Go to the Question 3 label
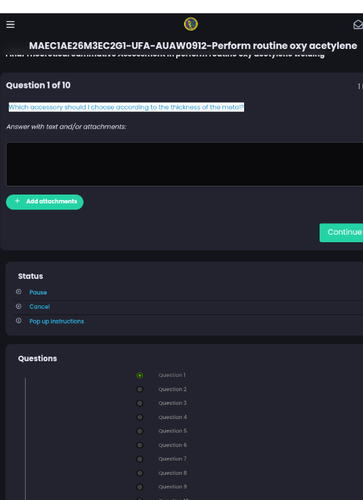 point(173,403)
